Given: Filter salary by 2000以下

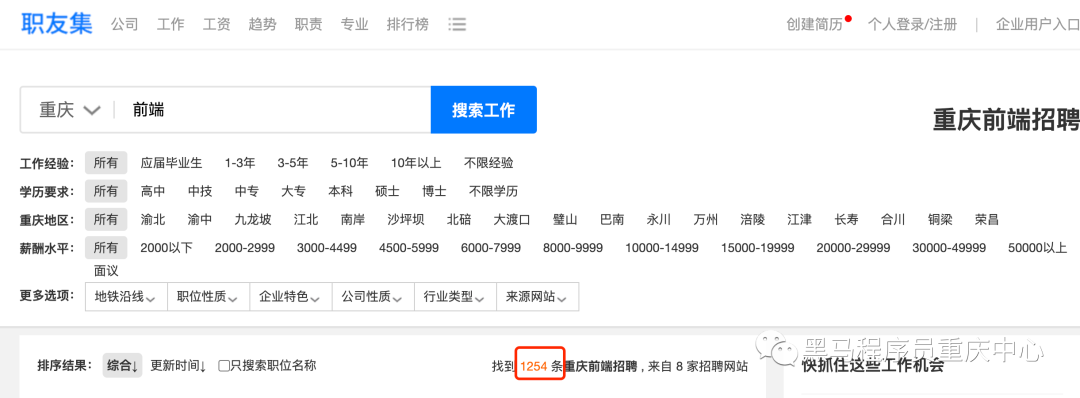Looking at the screenshot, I should tap(166, 247).
